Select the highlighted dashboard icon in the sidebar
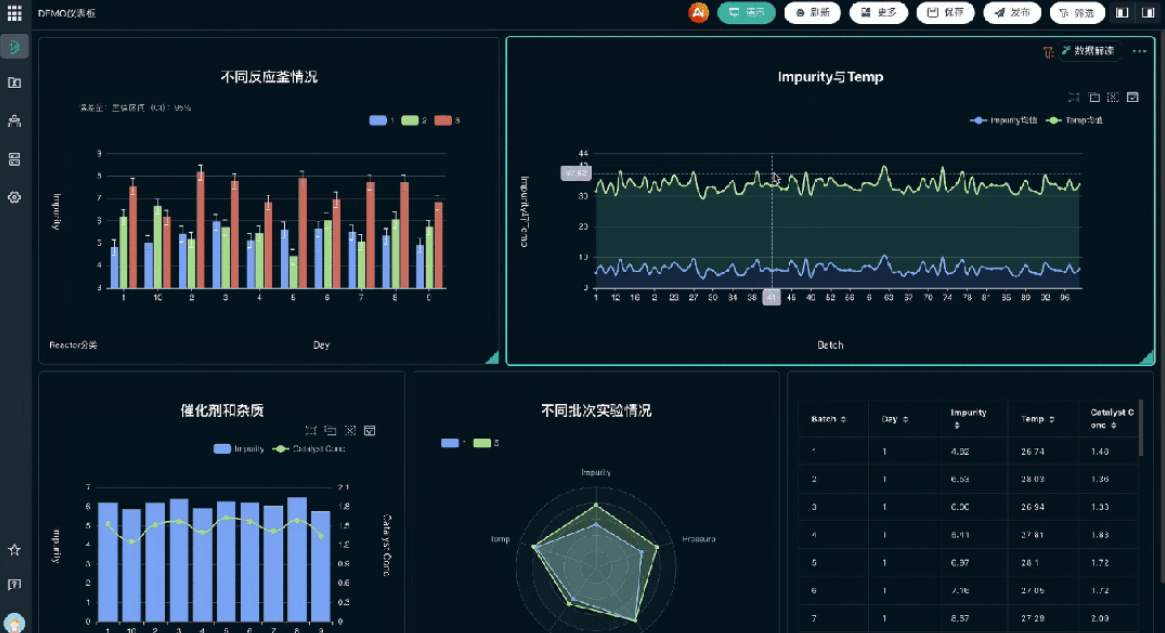 pos(14,48)
